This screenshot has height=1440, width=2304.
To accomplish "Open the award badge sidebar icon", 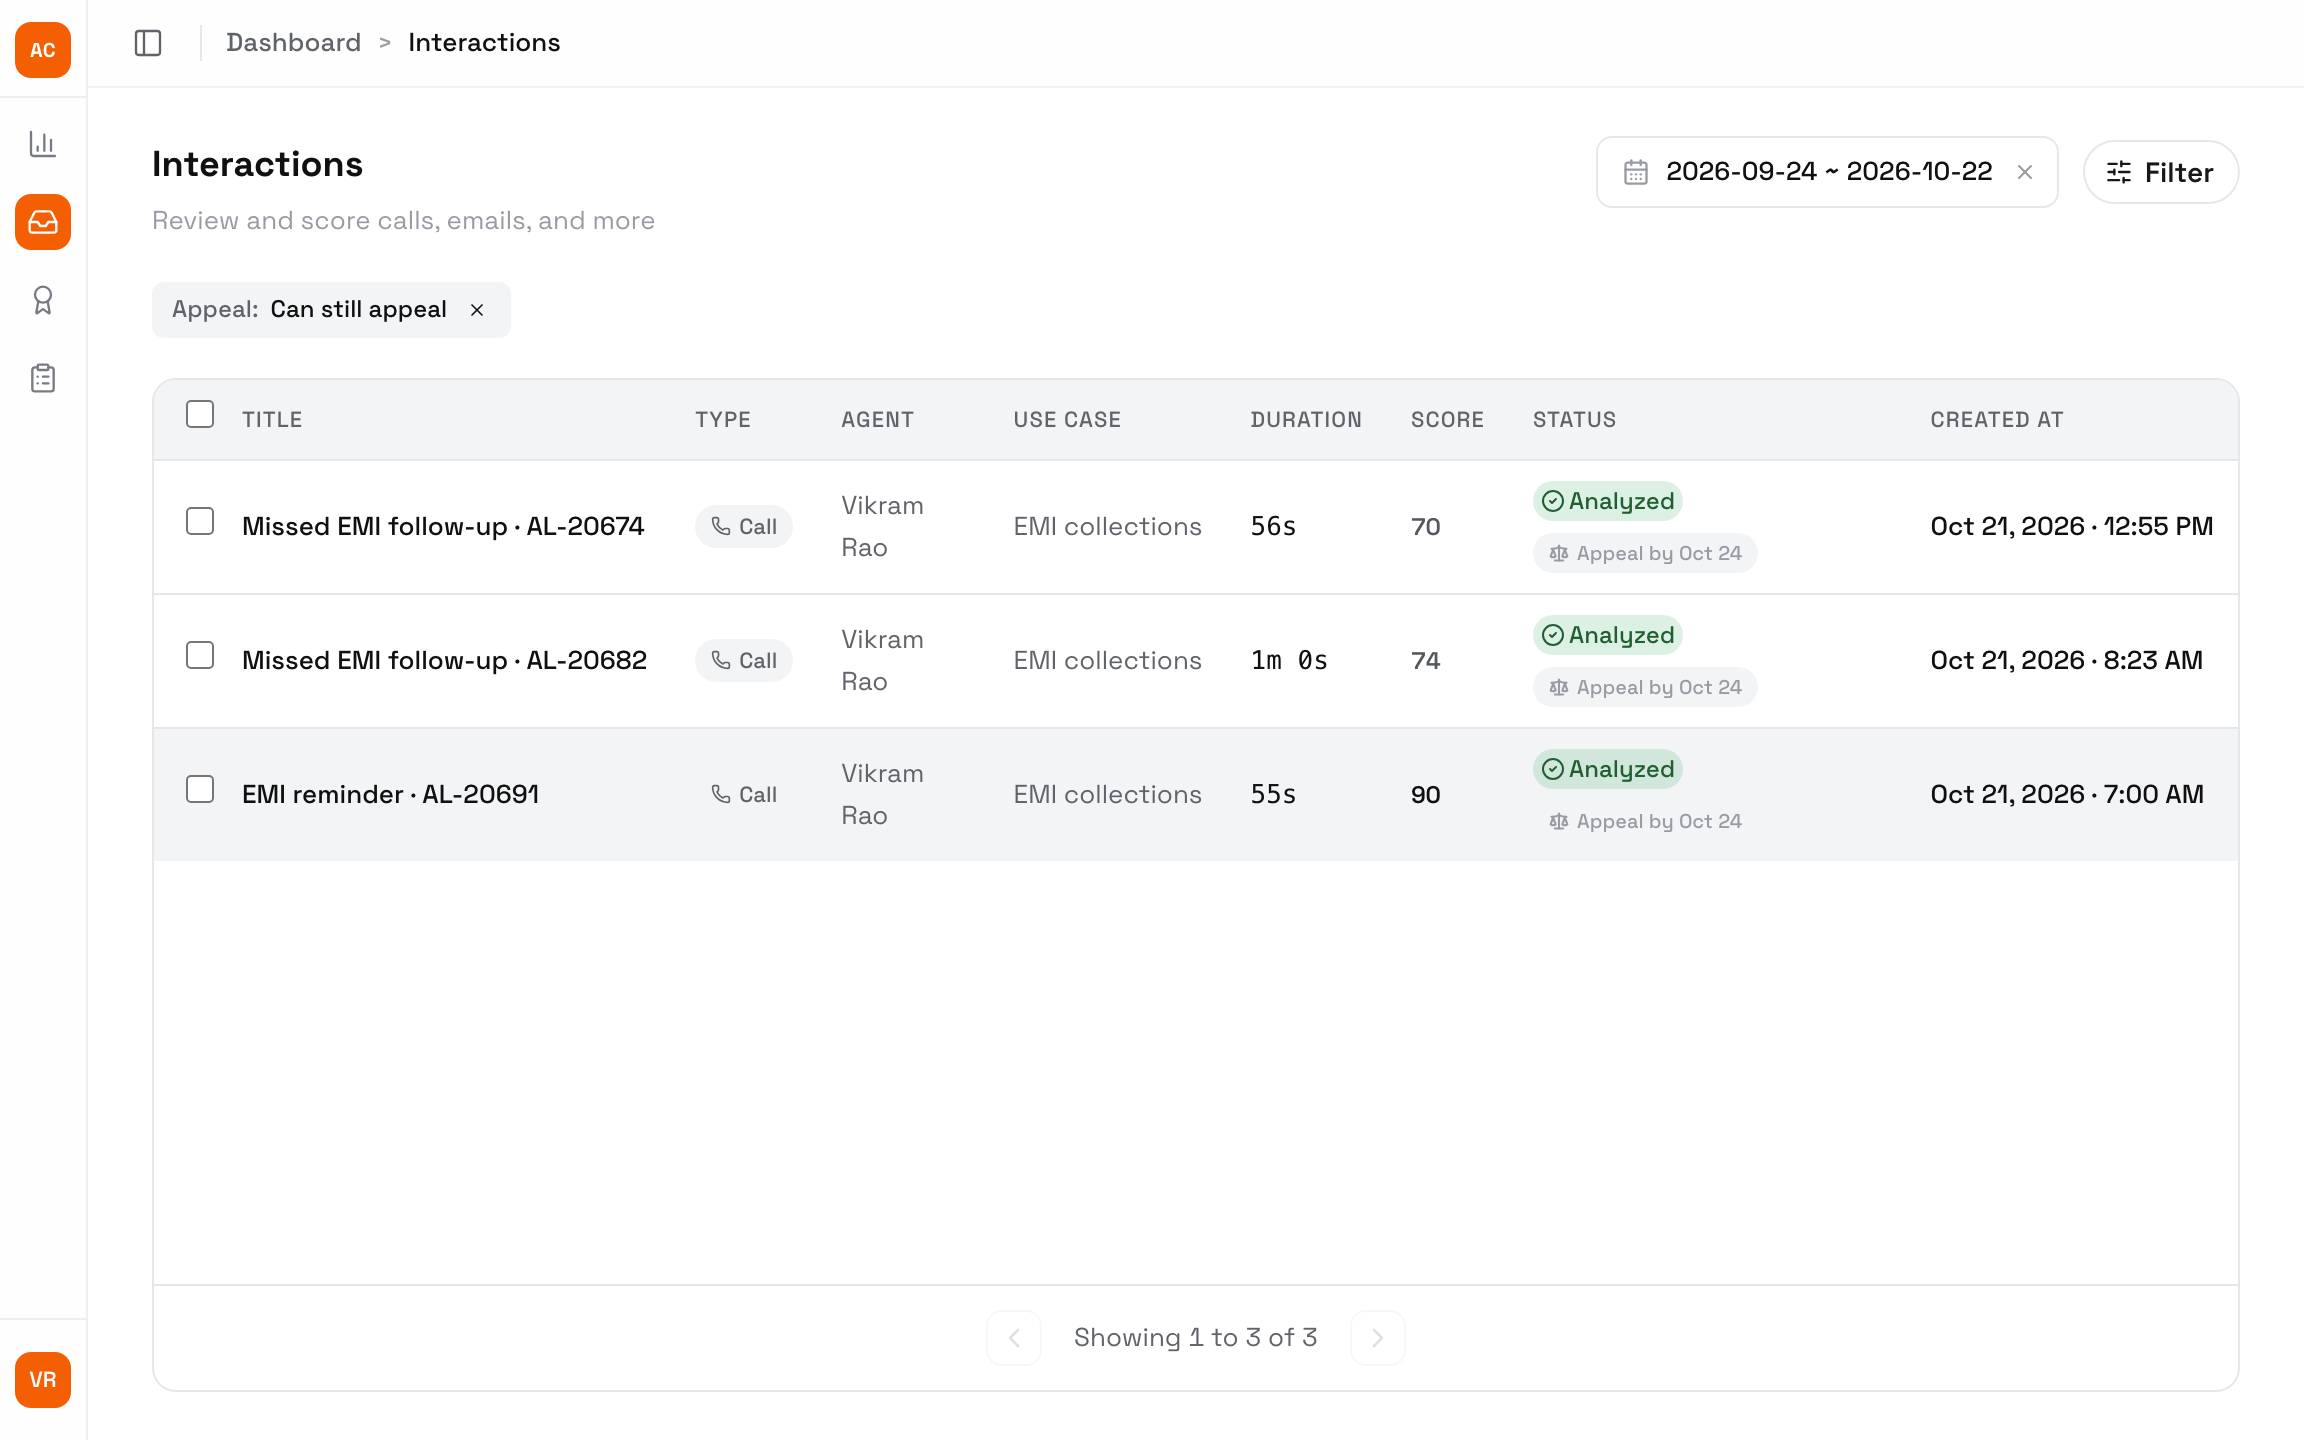I will pos(43,300).
